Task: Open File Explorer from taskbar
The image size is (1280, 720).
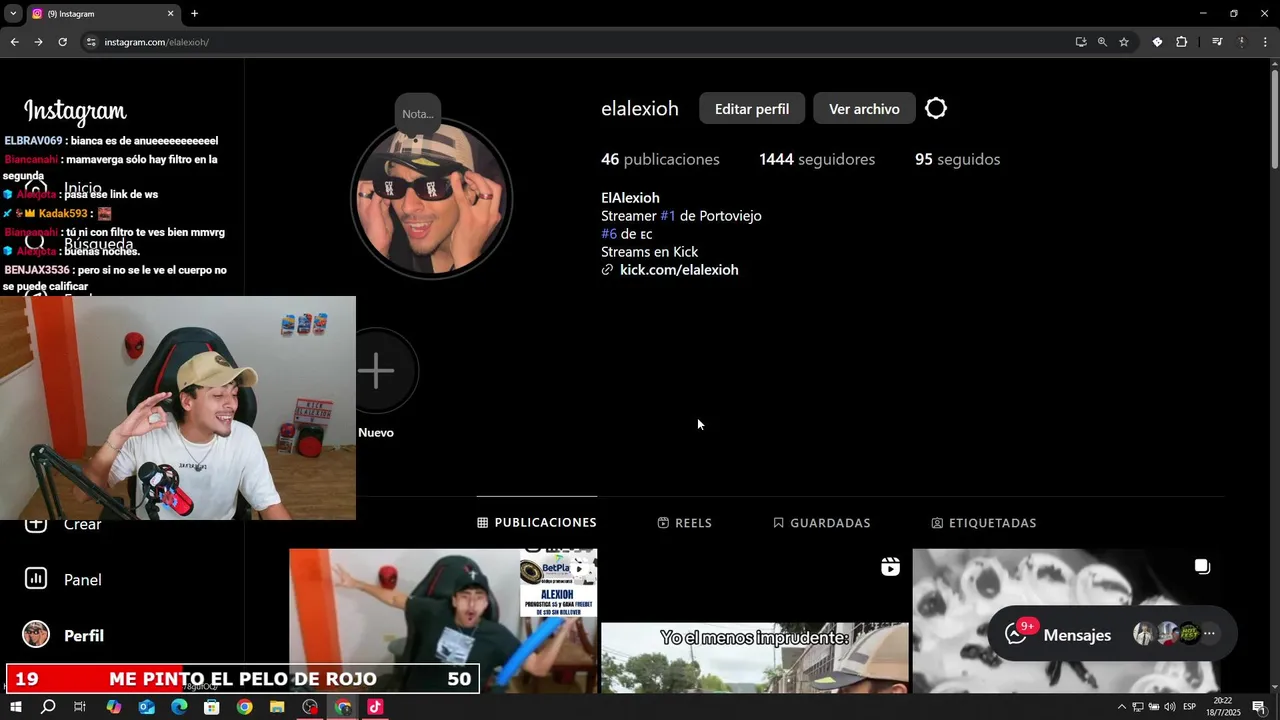Action: [277, 707]
